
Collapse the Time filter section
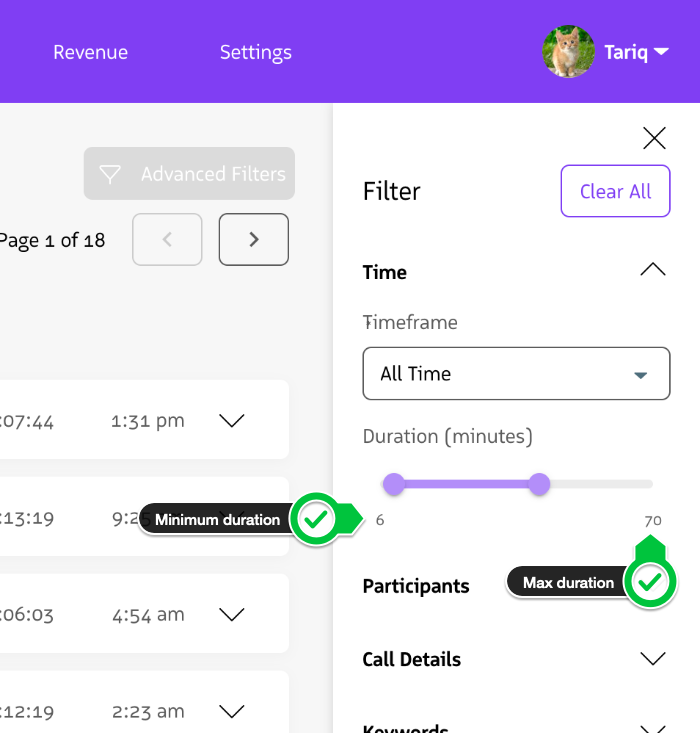tap(652, 270)
